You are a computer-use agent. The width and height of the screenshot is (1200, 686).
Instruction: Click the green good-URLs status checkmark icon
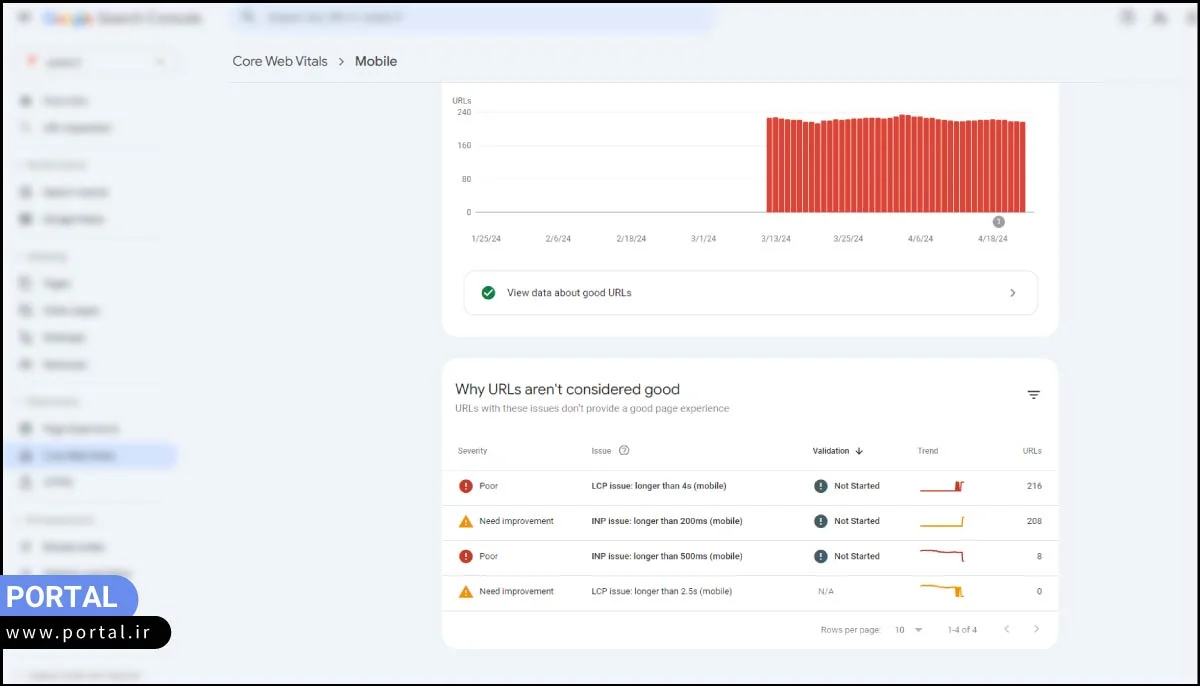click(x=488, y=292)
